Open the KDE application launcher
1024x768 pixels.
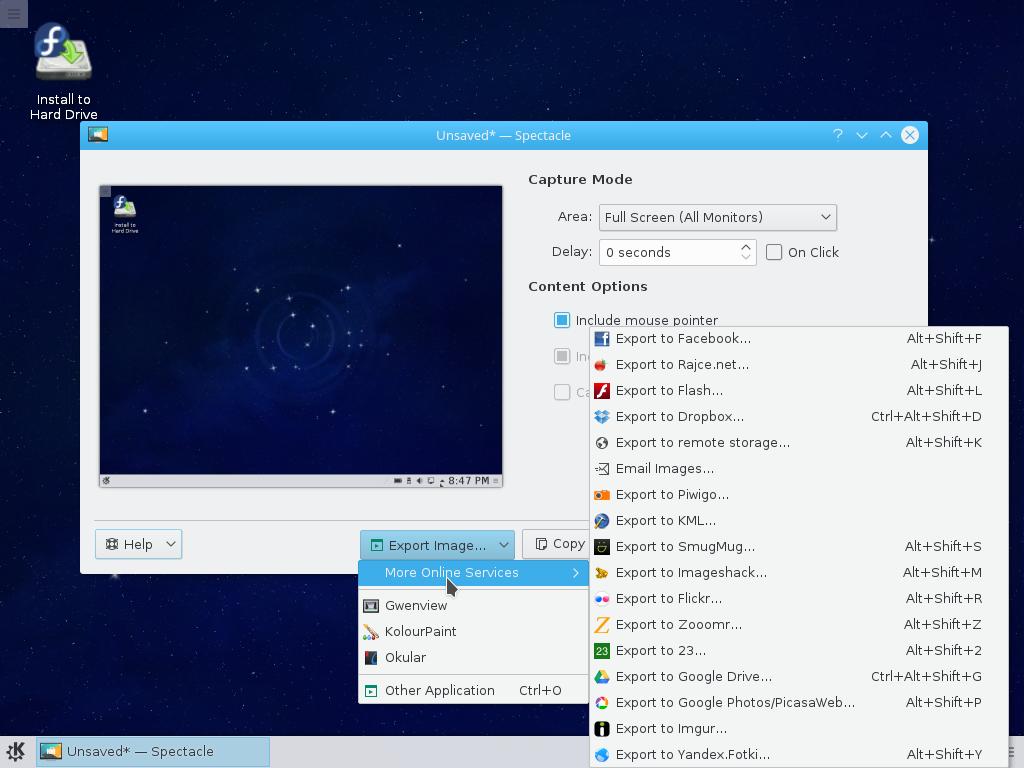tap(16, 752)
